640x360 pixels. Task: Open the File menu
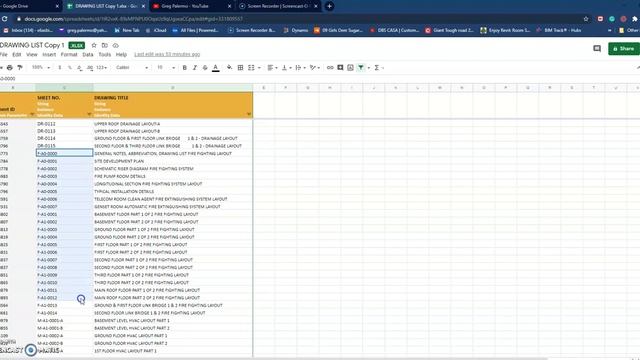(4, 54)
